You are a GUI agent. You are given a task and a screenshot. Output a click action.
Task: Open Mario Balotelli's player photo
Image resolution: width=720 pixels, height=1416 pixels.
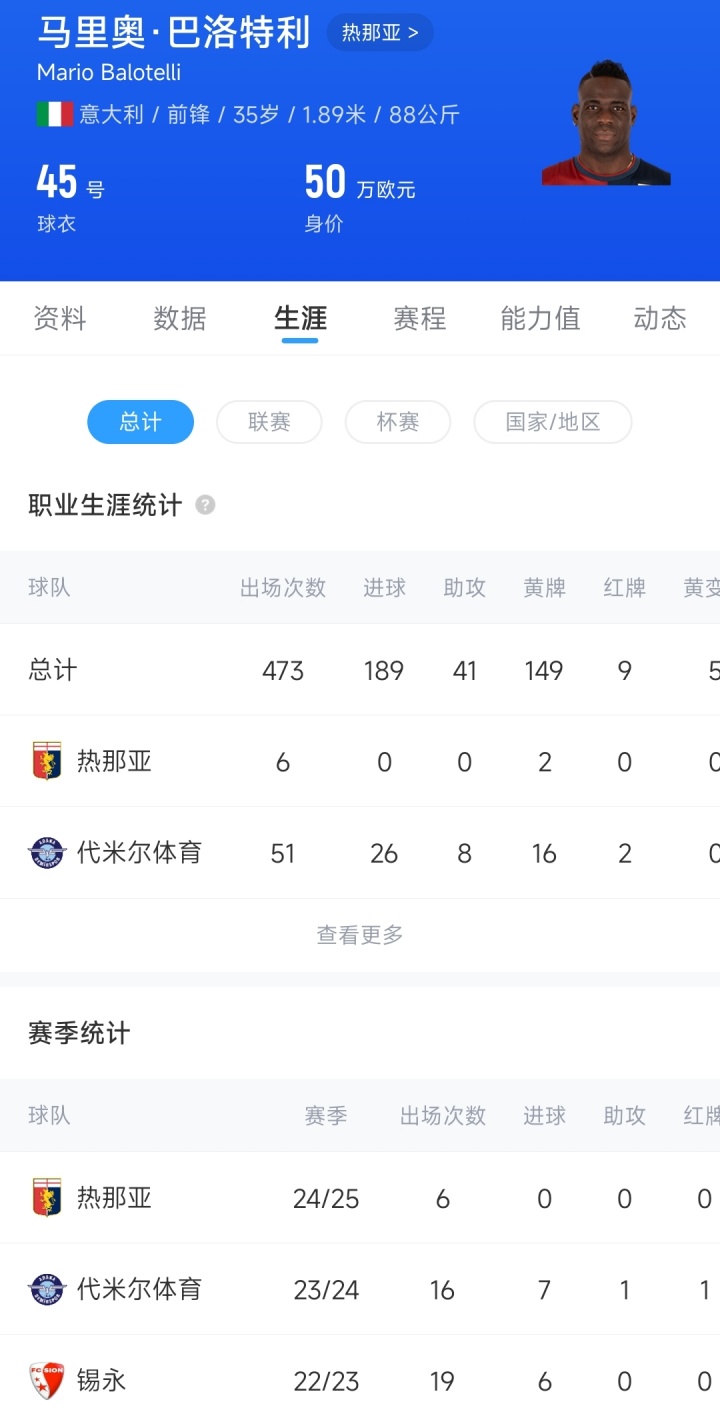coord(606,124)
